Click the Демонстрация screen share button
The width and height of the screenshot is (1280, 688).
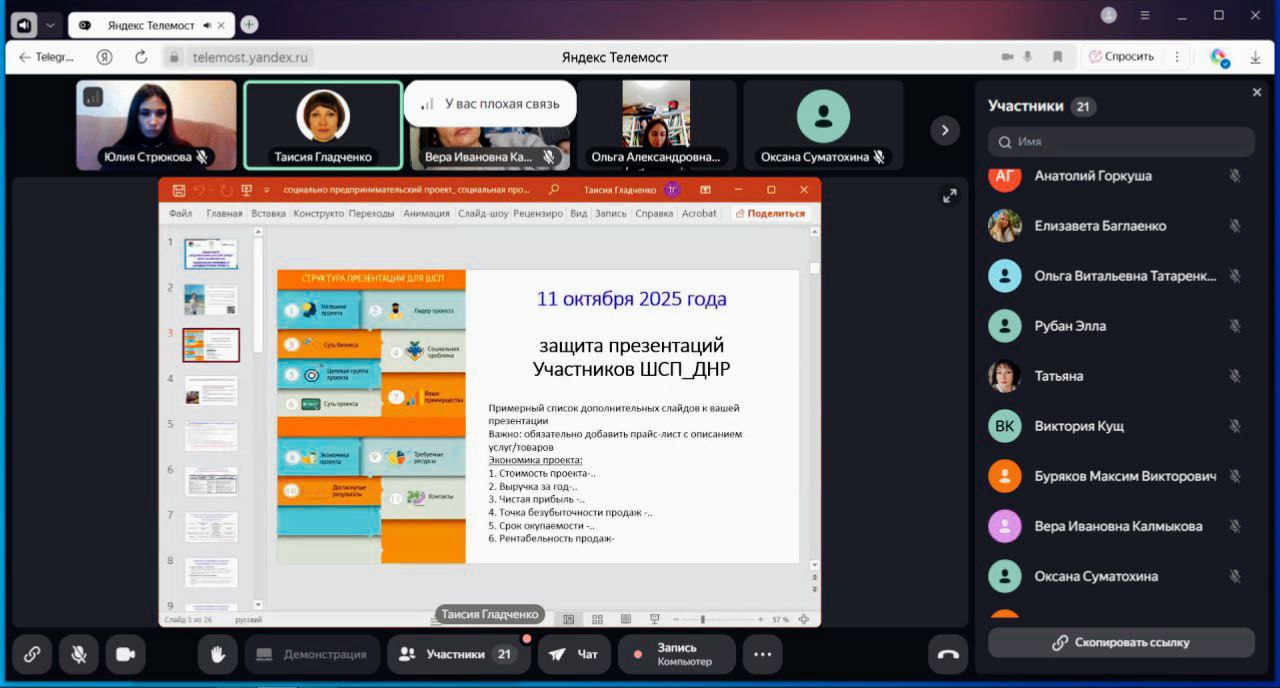tap(312, 655)
